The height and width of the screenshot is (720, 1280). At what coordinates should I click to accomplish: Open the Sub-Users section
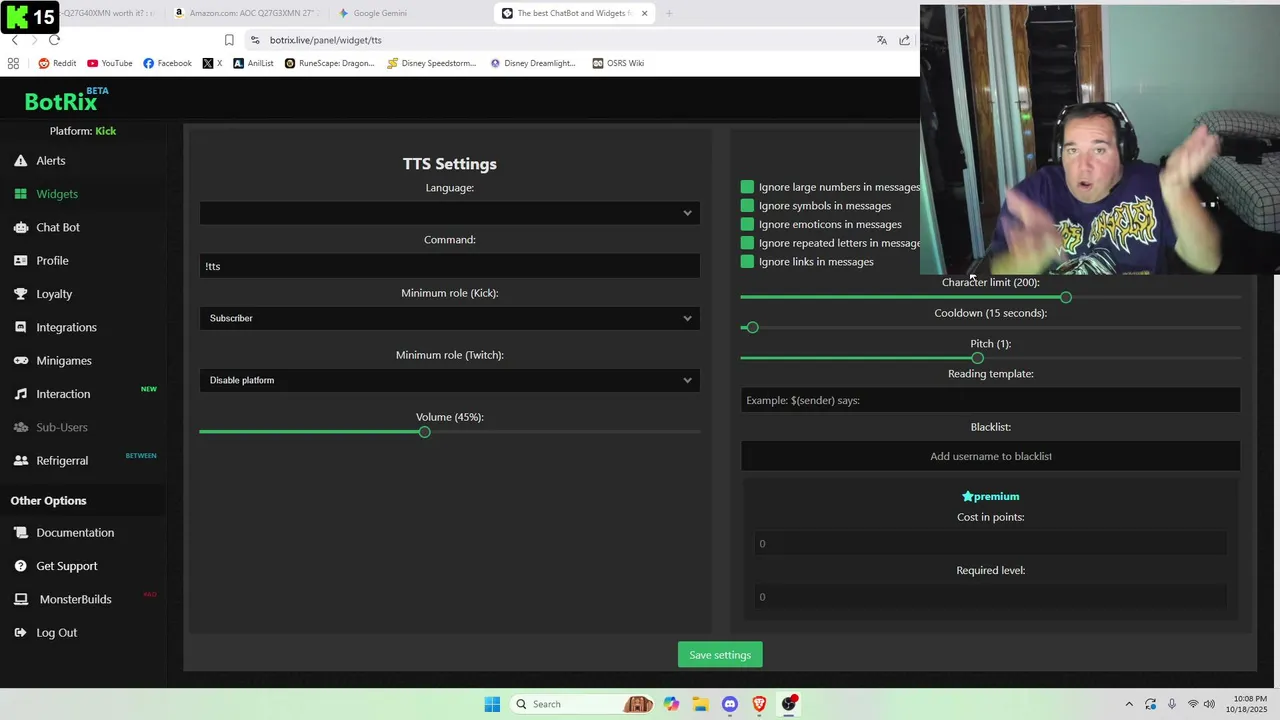[x=62, y=427]
